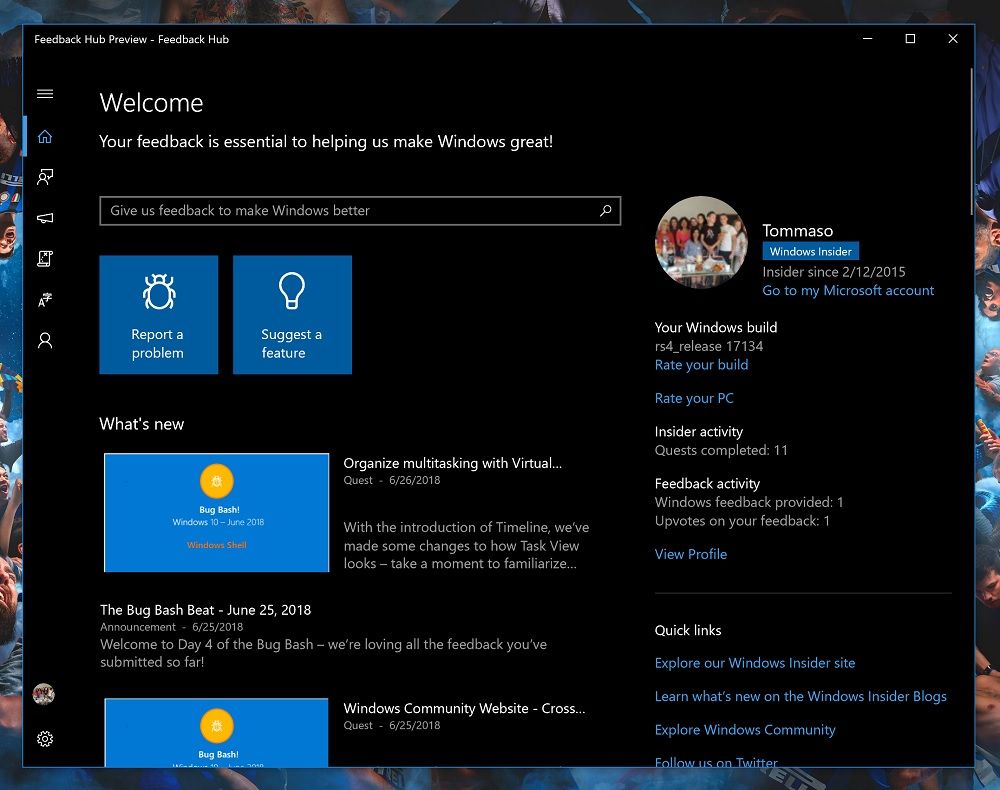
Task: Click Bug Bash thumbnail for Virtual desktops quest
Action: click(217, 513)
